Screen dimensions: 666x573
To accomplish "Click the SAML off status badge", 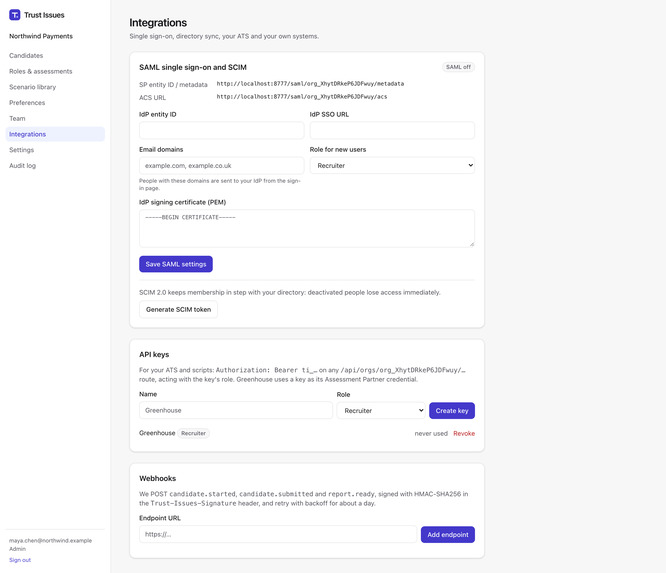I will (x=458, y=67).
